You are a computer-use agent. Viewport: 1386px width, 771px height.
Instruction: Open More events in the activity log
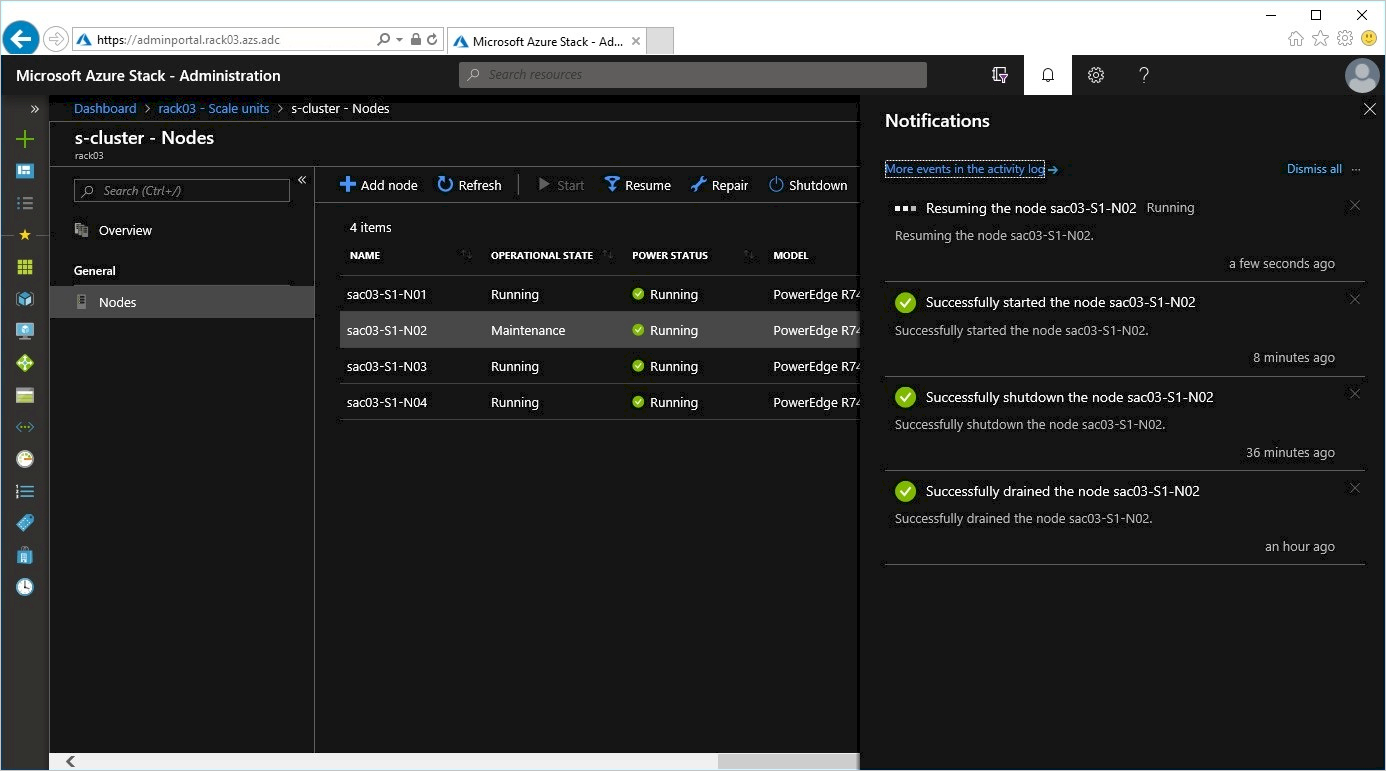(965, 169)
